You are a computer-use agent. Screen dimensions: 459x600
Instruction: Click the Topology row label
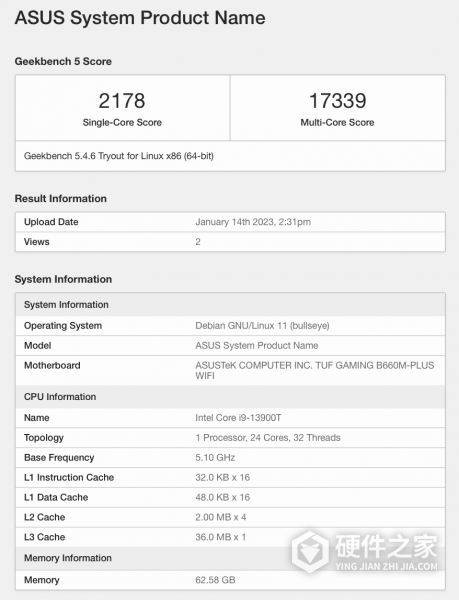(x=44, y=438)
